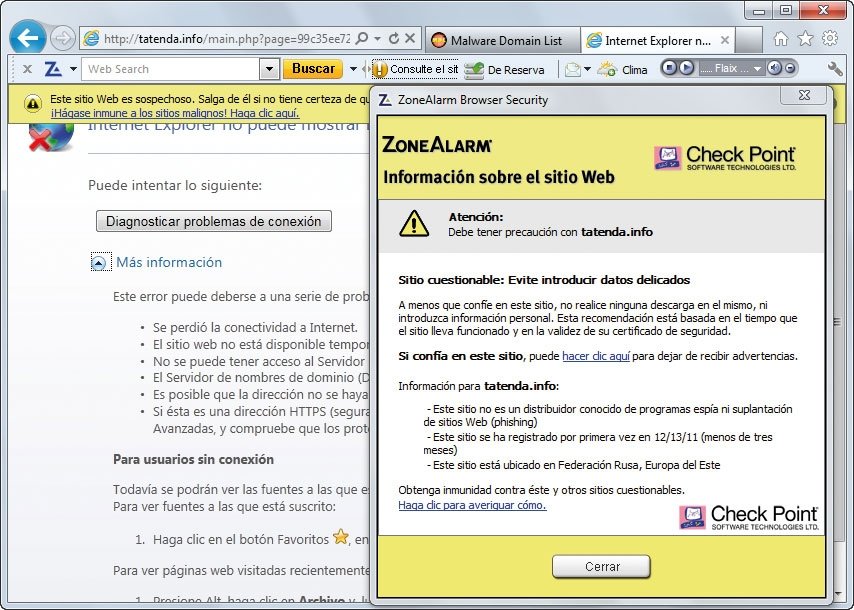Image resolution: width=854 pixels, height=610 pixels.
Task: Open Favorites with the star icon
Action: [806, 39]
